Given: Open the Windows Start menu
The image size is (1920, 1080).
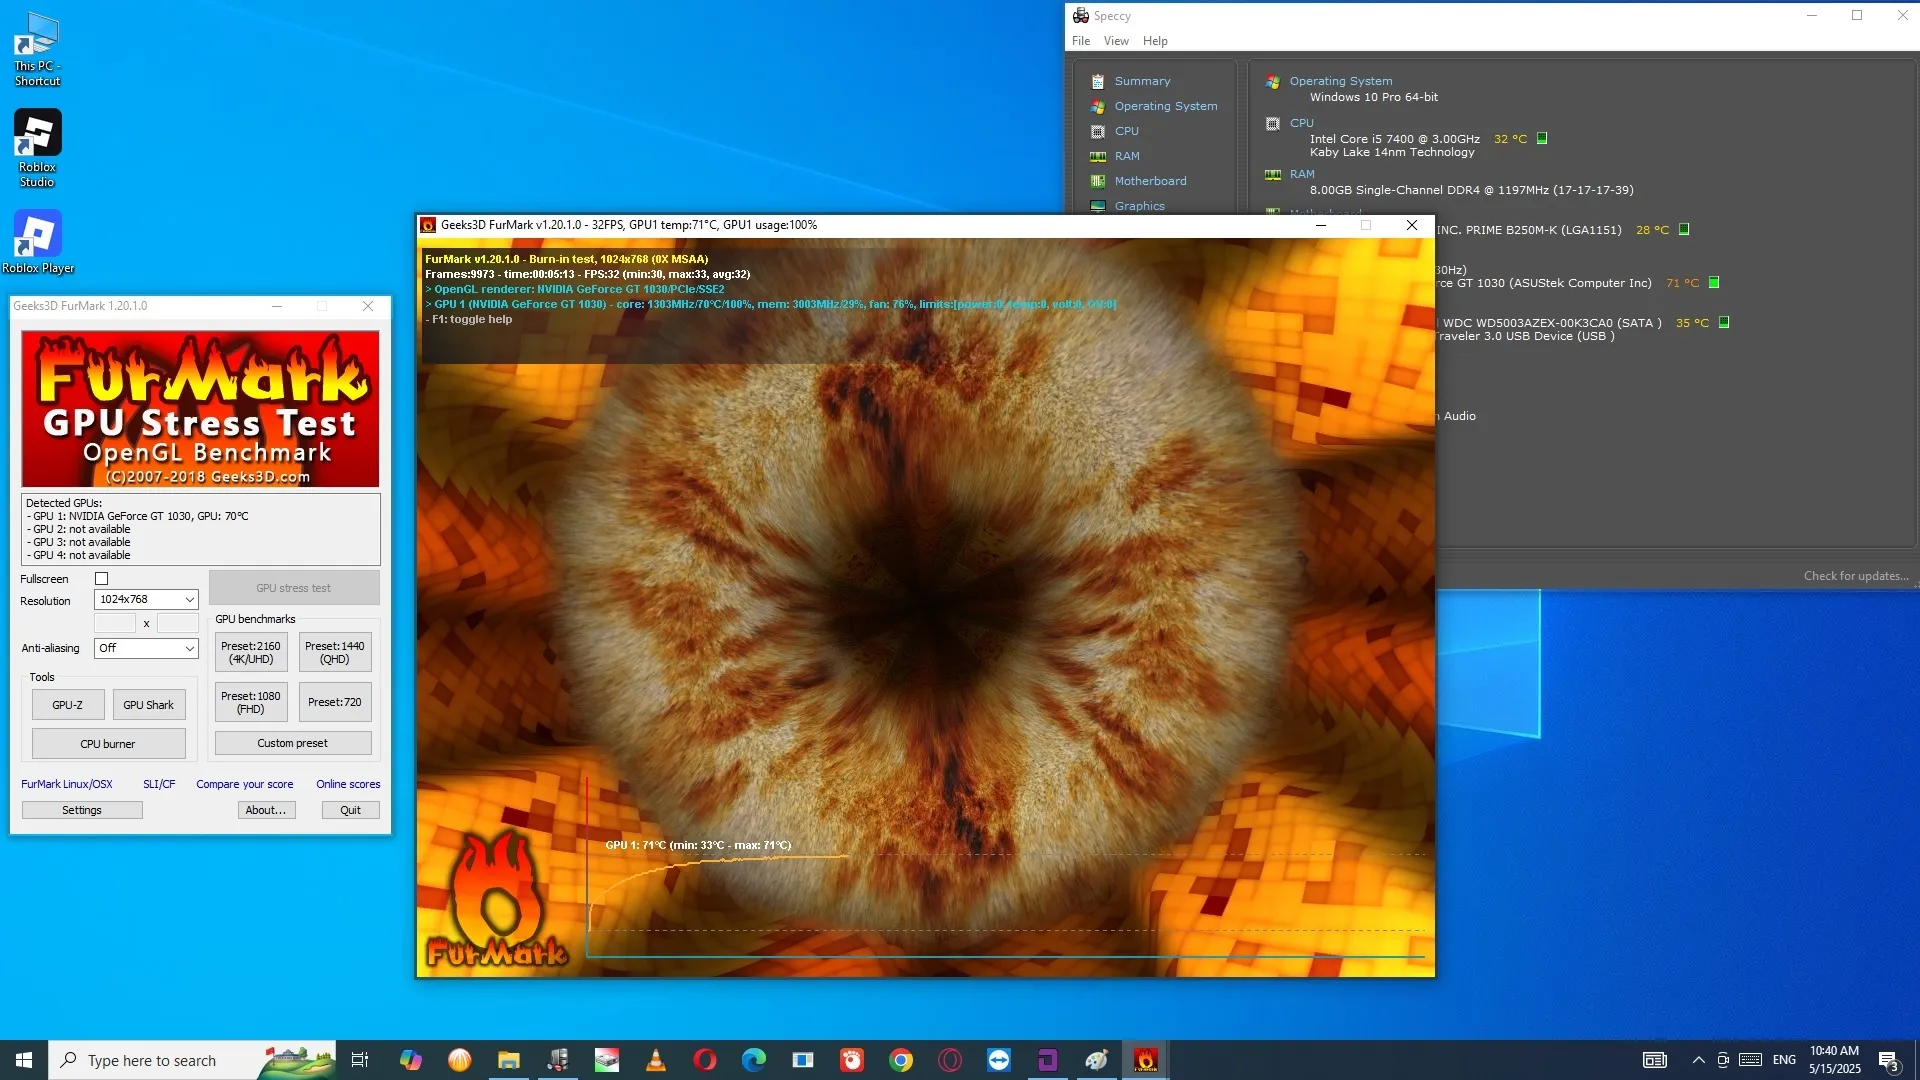Looking at the screenshot, I should point(24,1060).
